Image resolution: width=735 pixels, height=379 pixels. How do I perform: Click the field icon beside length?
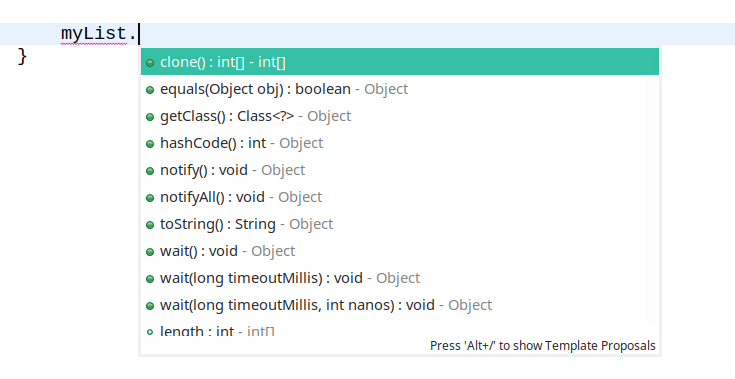[x=150, y=332]
